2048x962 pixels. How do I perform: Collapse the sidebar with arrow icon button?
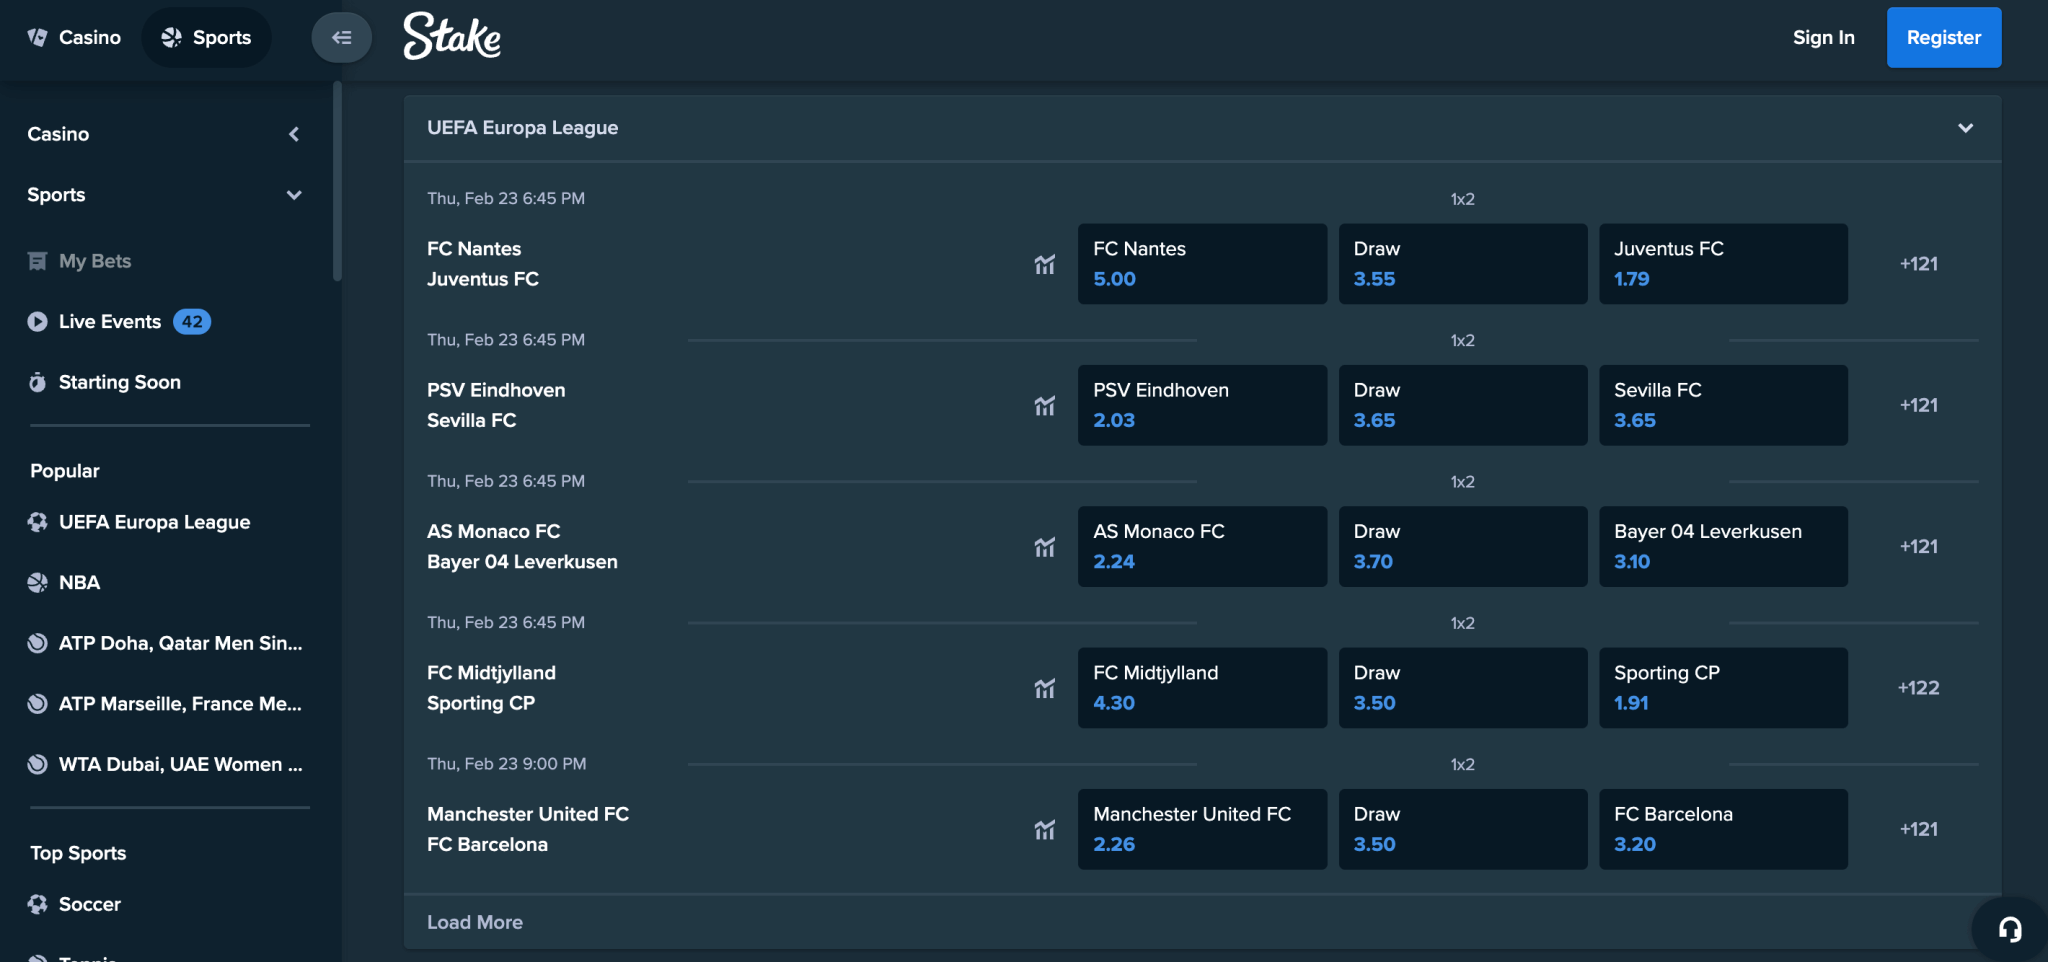click(x=341, y=38)
